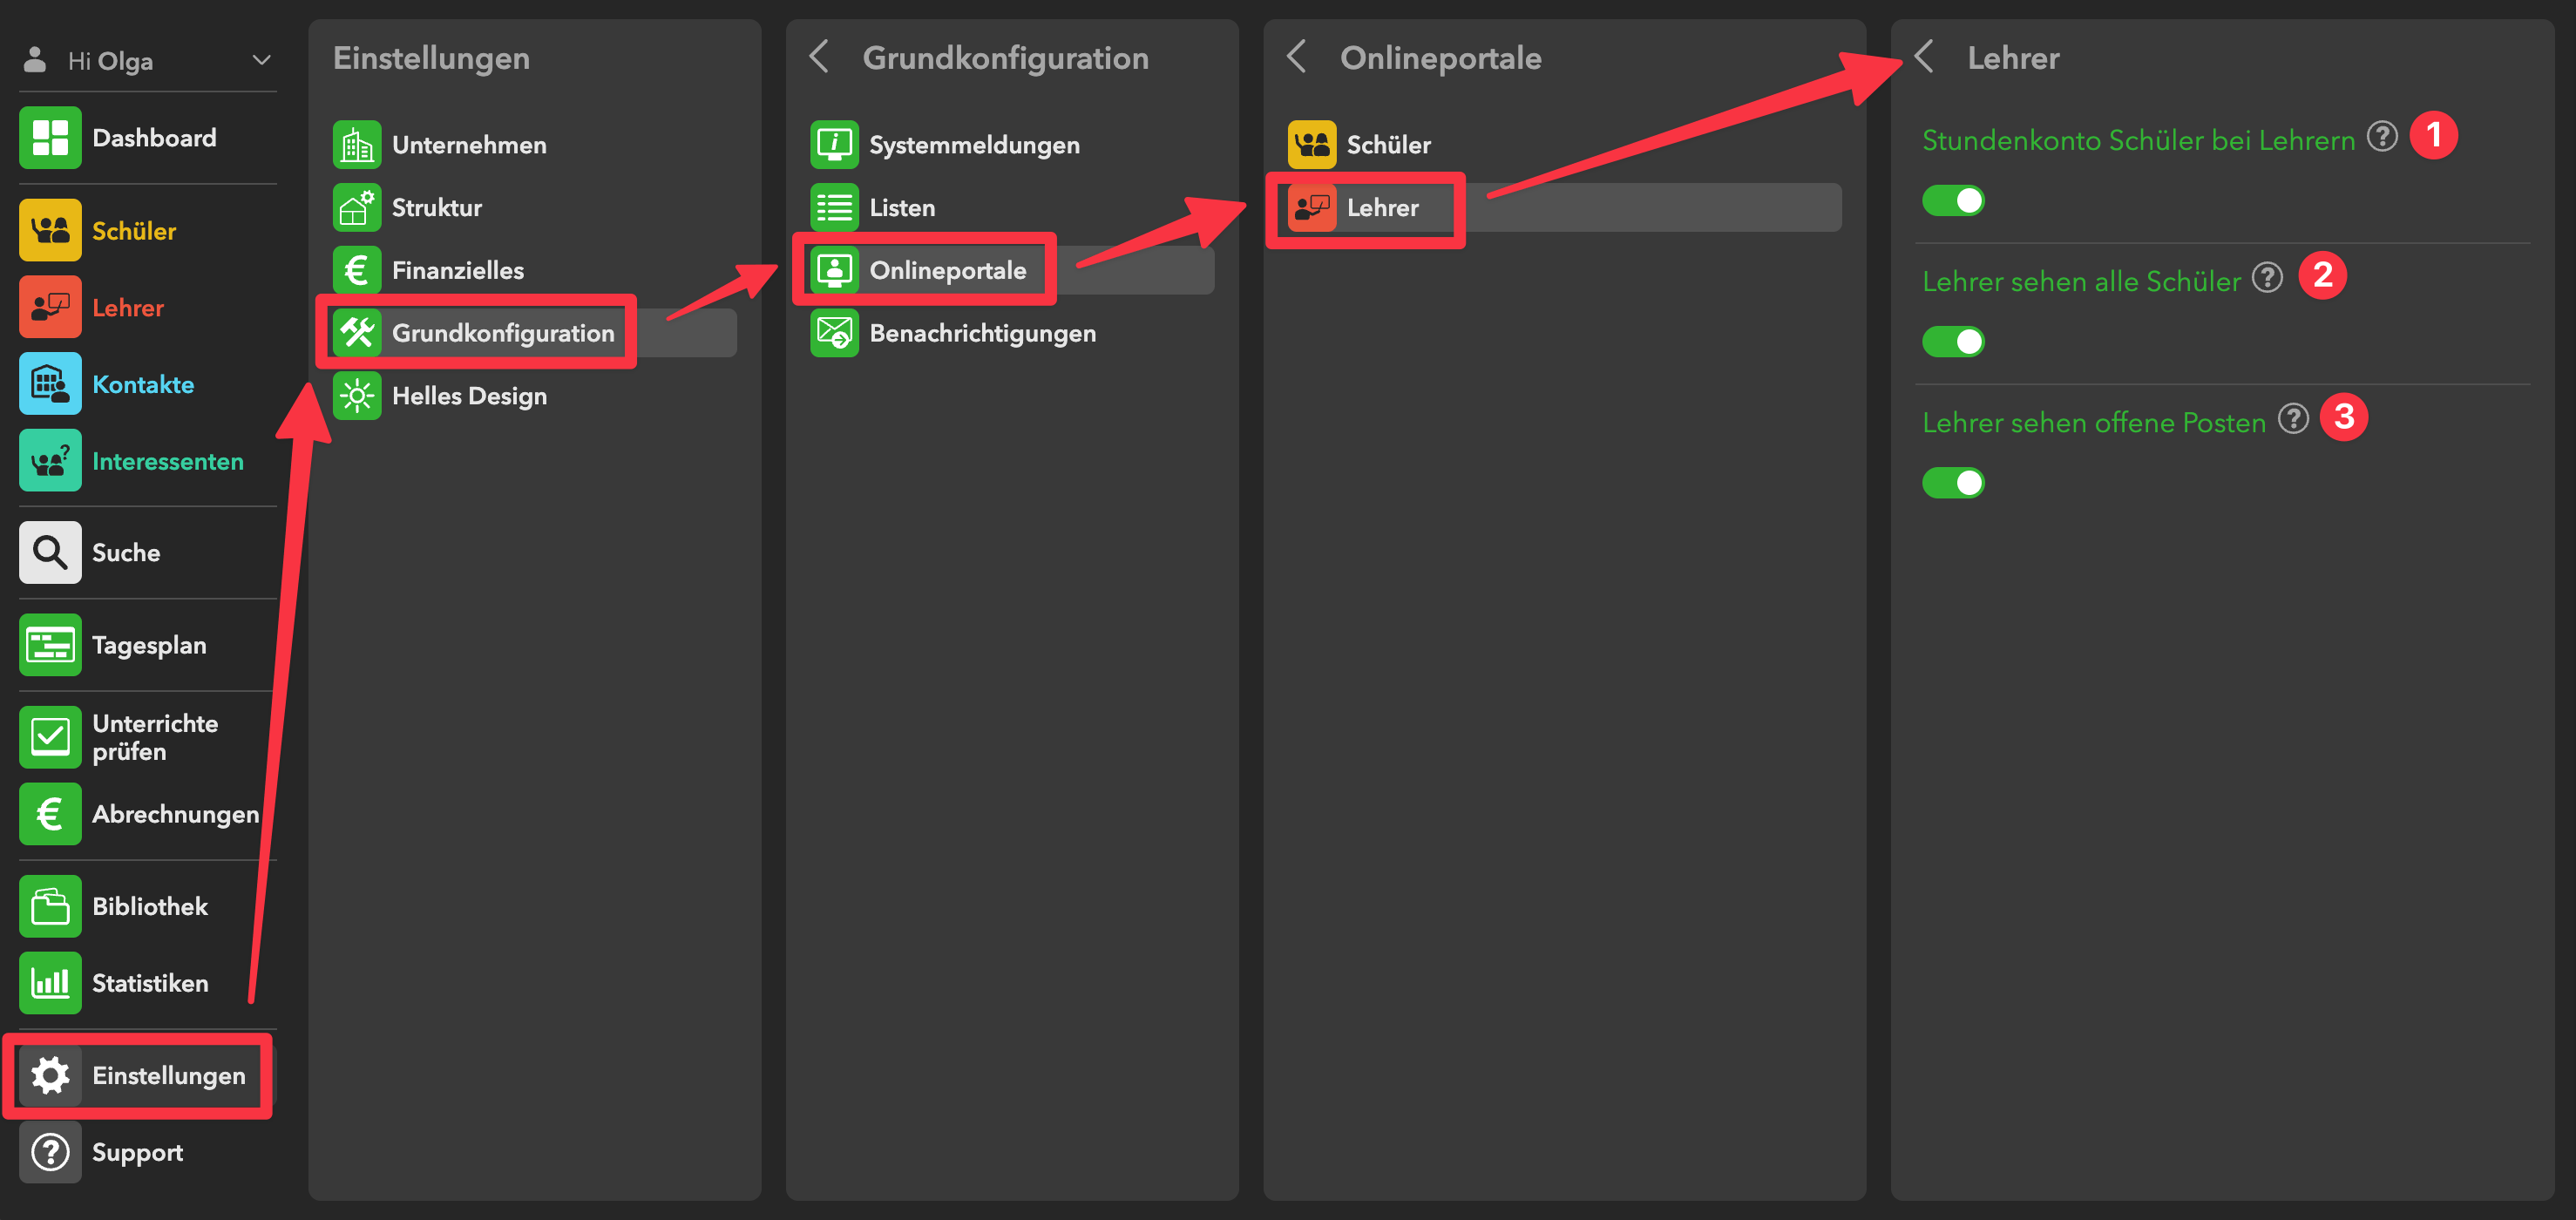2576x1220 pixels.
Task: Click the Suche label
Action: [126, 552]
